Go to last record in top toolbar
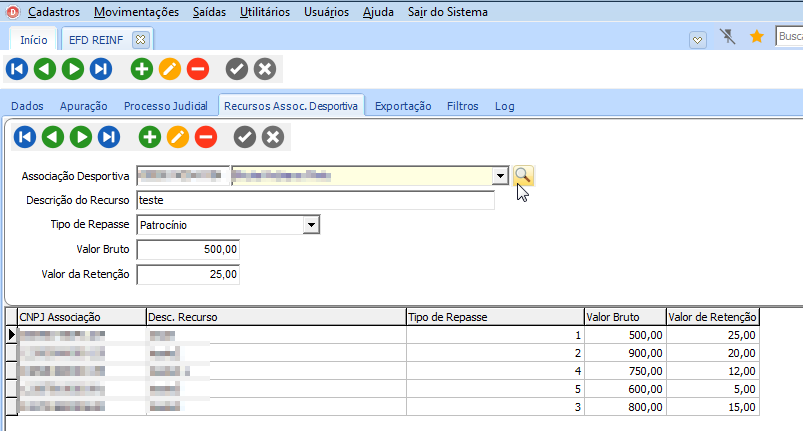The width and height of the screenshot is (803, 431). pyautogui.click(x=101, y=69)
